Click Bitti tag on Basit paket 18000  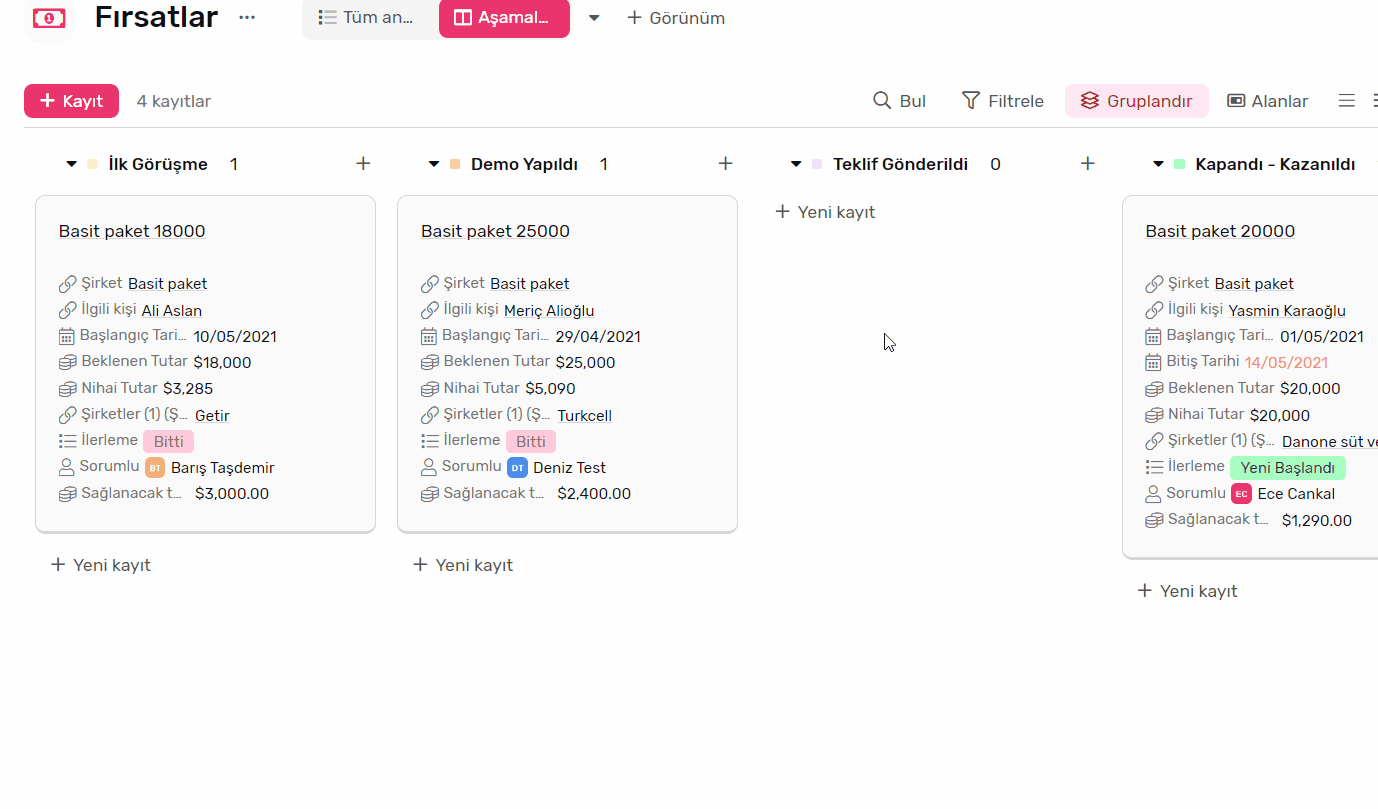pos(168,441)
